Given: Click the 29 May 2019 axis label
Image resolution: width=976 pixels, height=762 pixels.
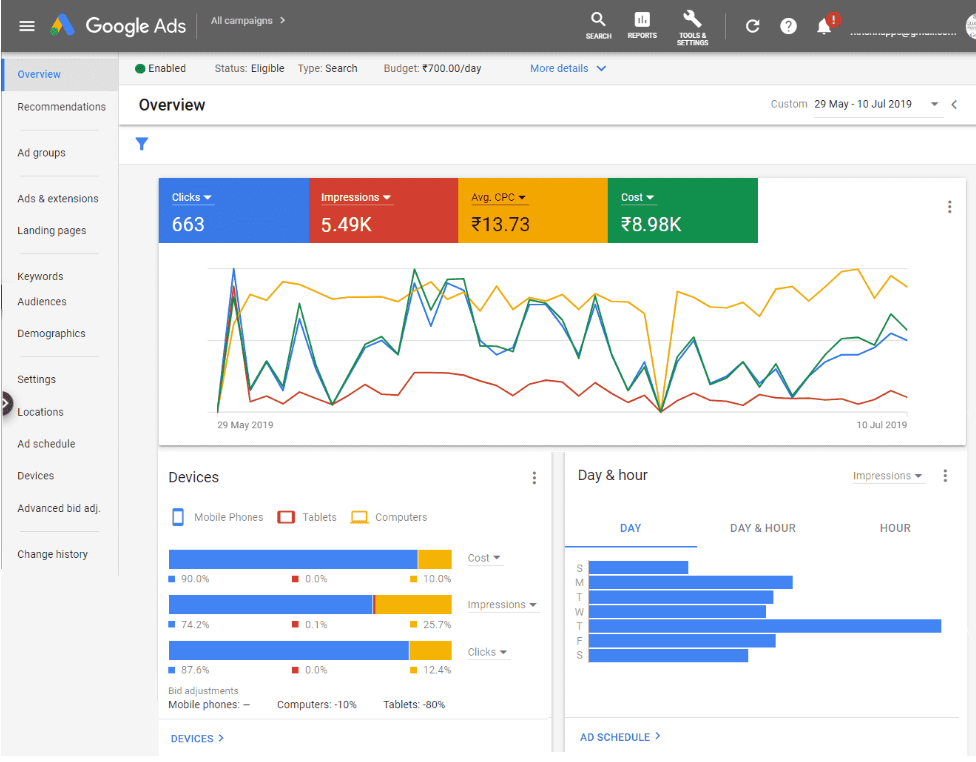Looking at the screenshot, I should point(245,425).
